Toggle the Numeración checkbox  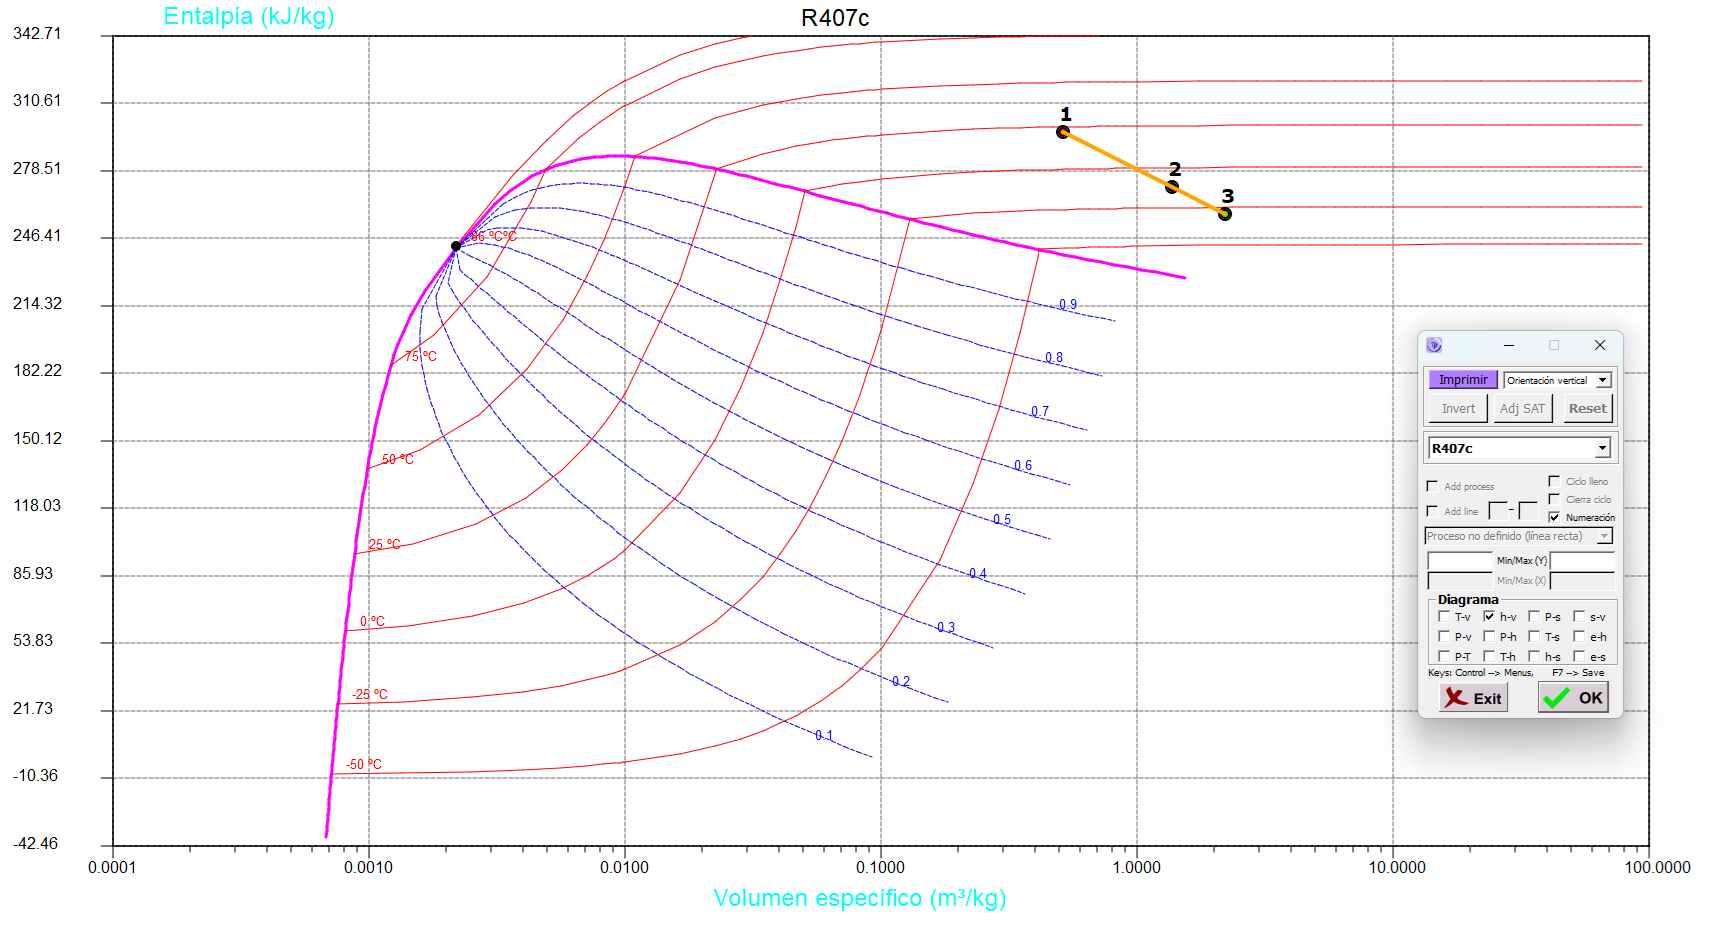pyautogui.click(x=1554, y=517)
